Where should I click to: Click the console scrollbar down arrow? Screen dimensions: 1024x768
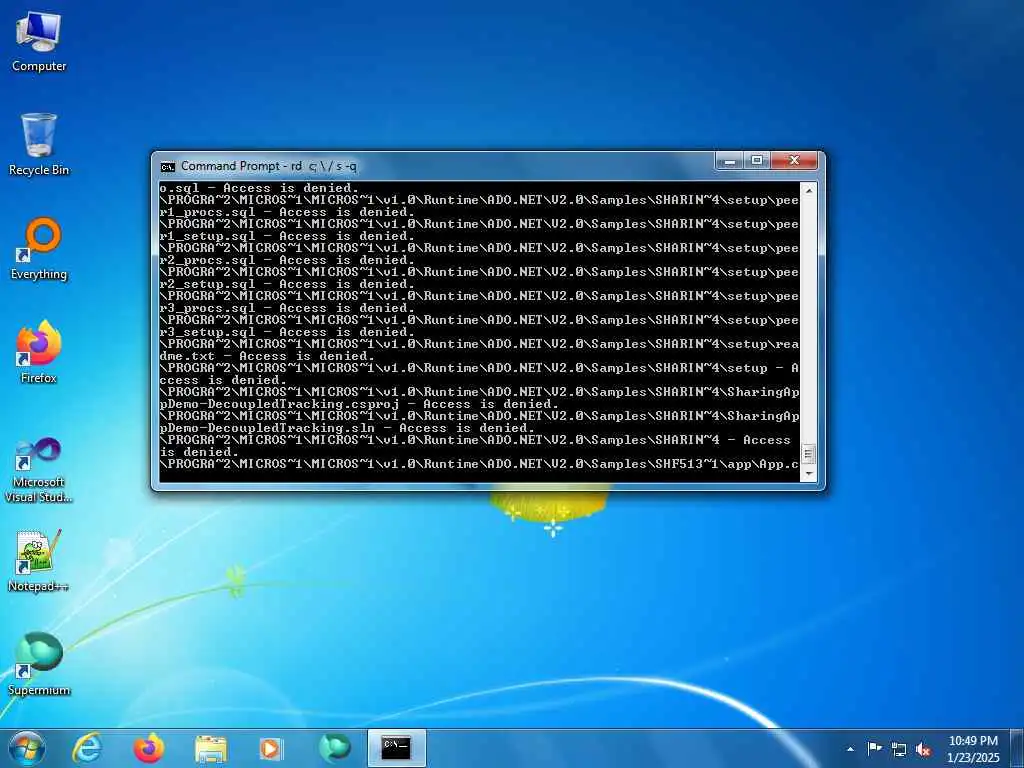(x=809, y=473)
